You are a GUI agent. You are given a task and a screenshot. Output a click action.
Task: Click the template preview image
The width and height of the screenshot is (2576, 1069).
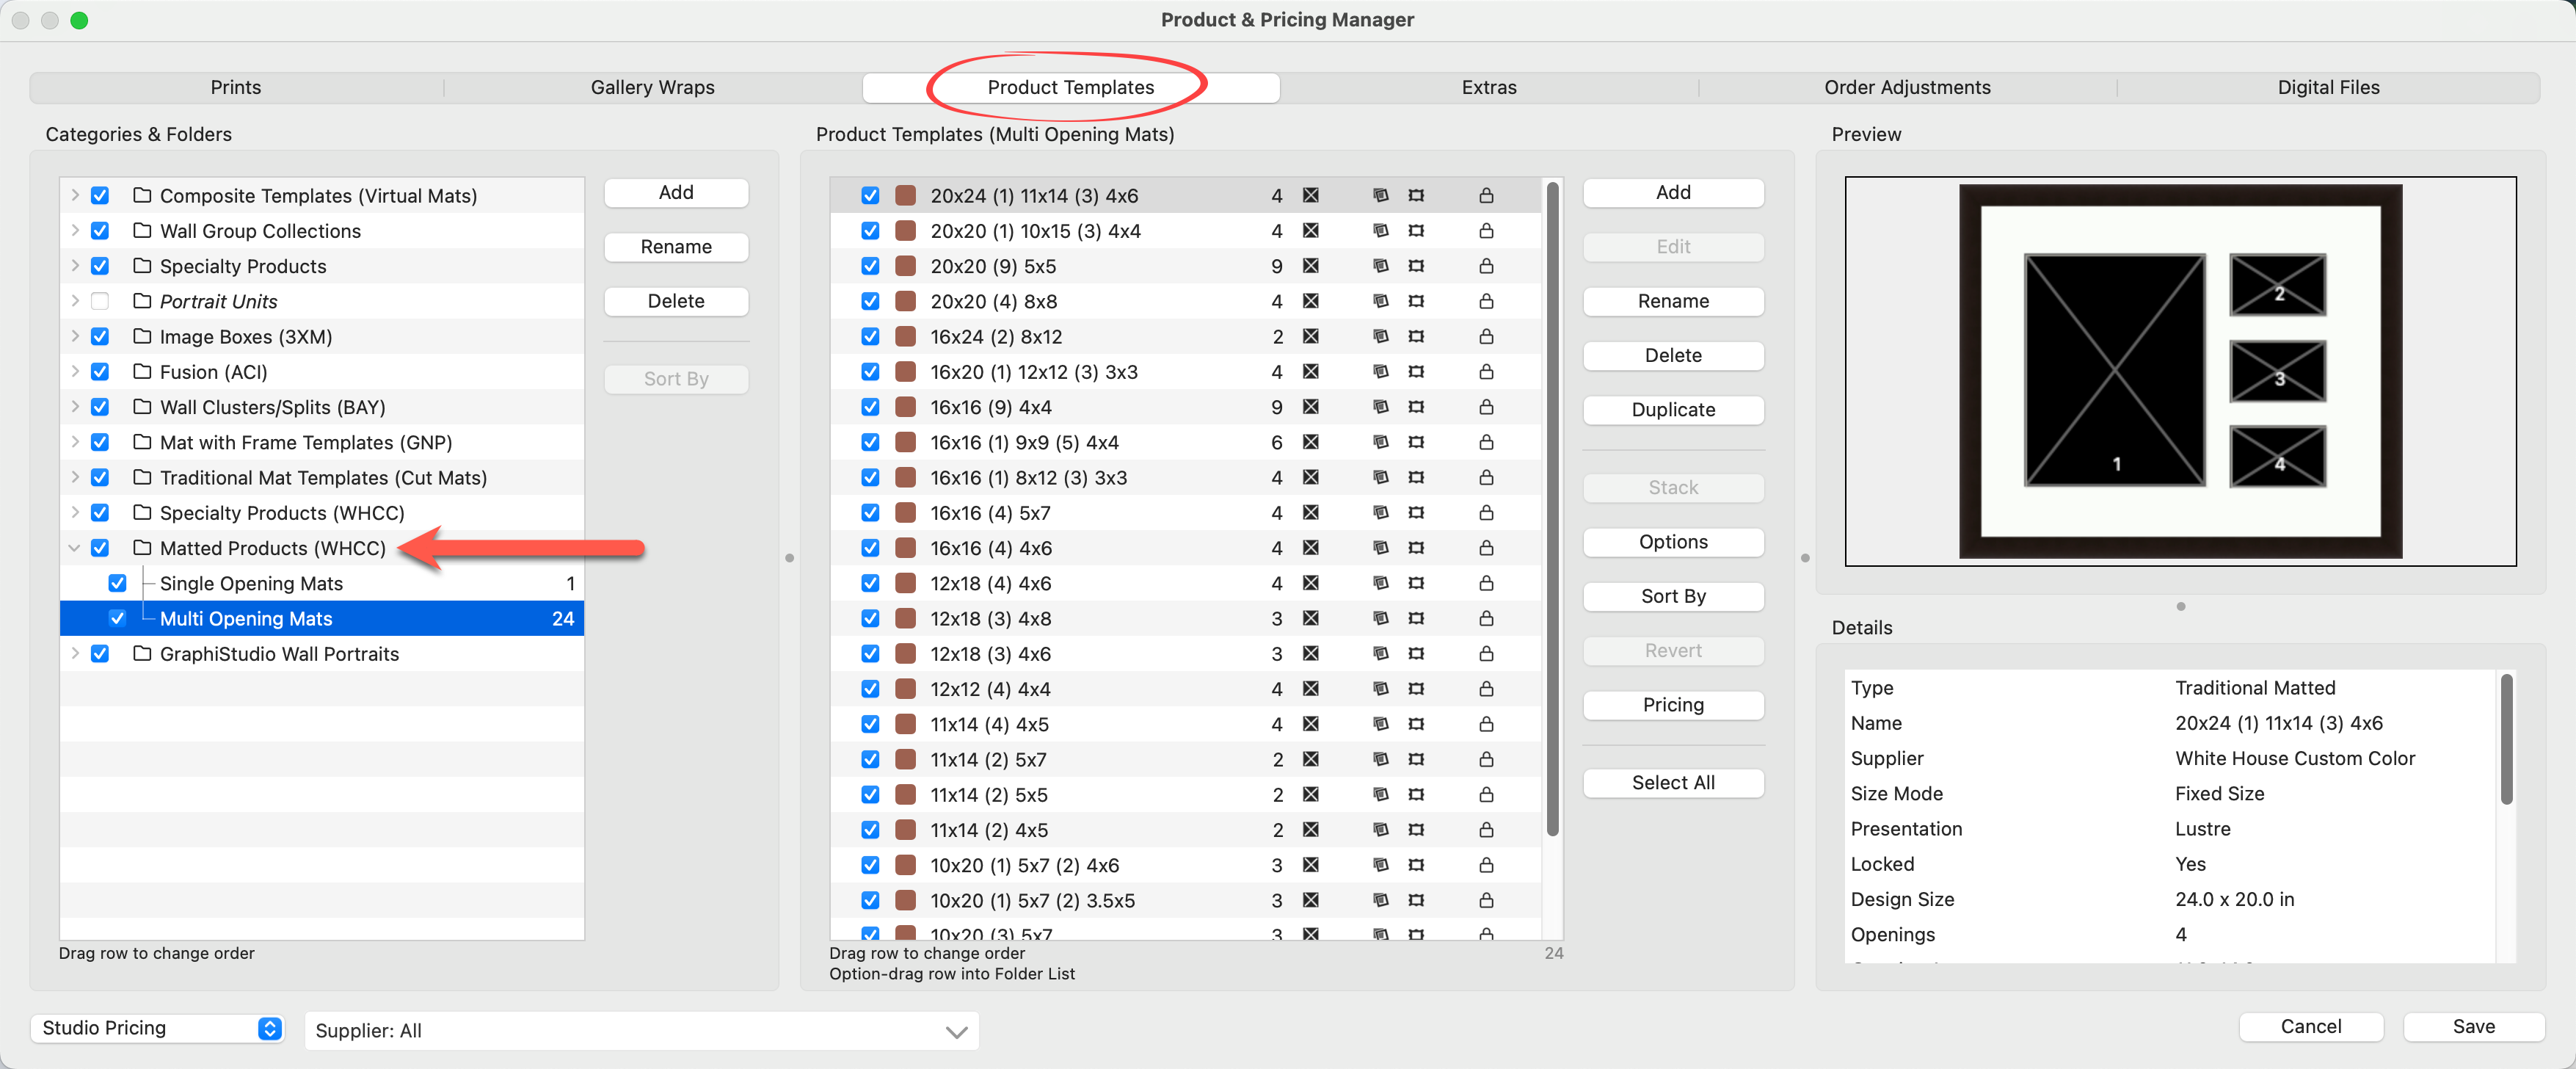(x=2179, y=371)
